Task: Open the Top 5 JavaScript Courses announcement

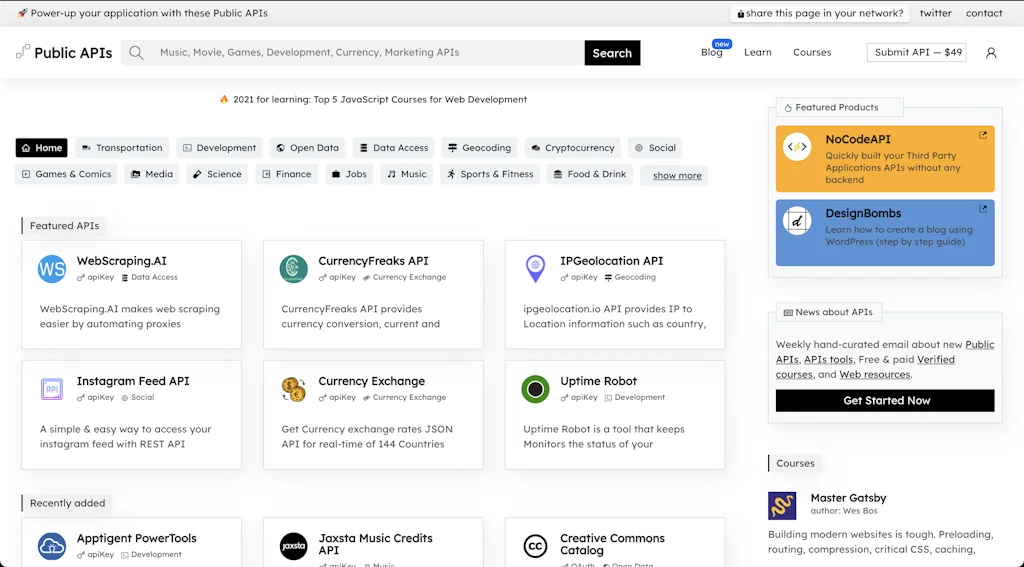Action: click(x=380, y=99)
